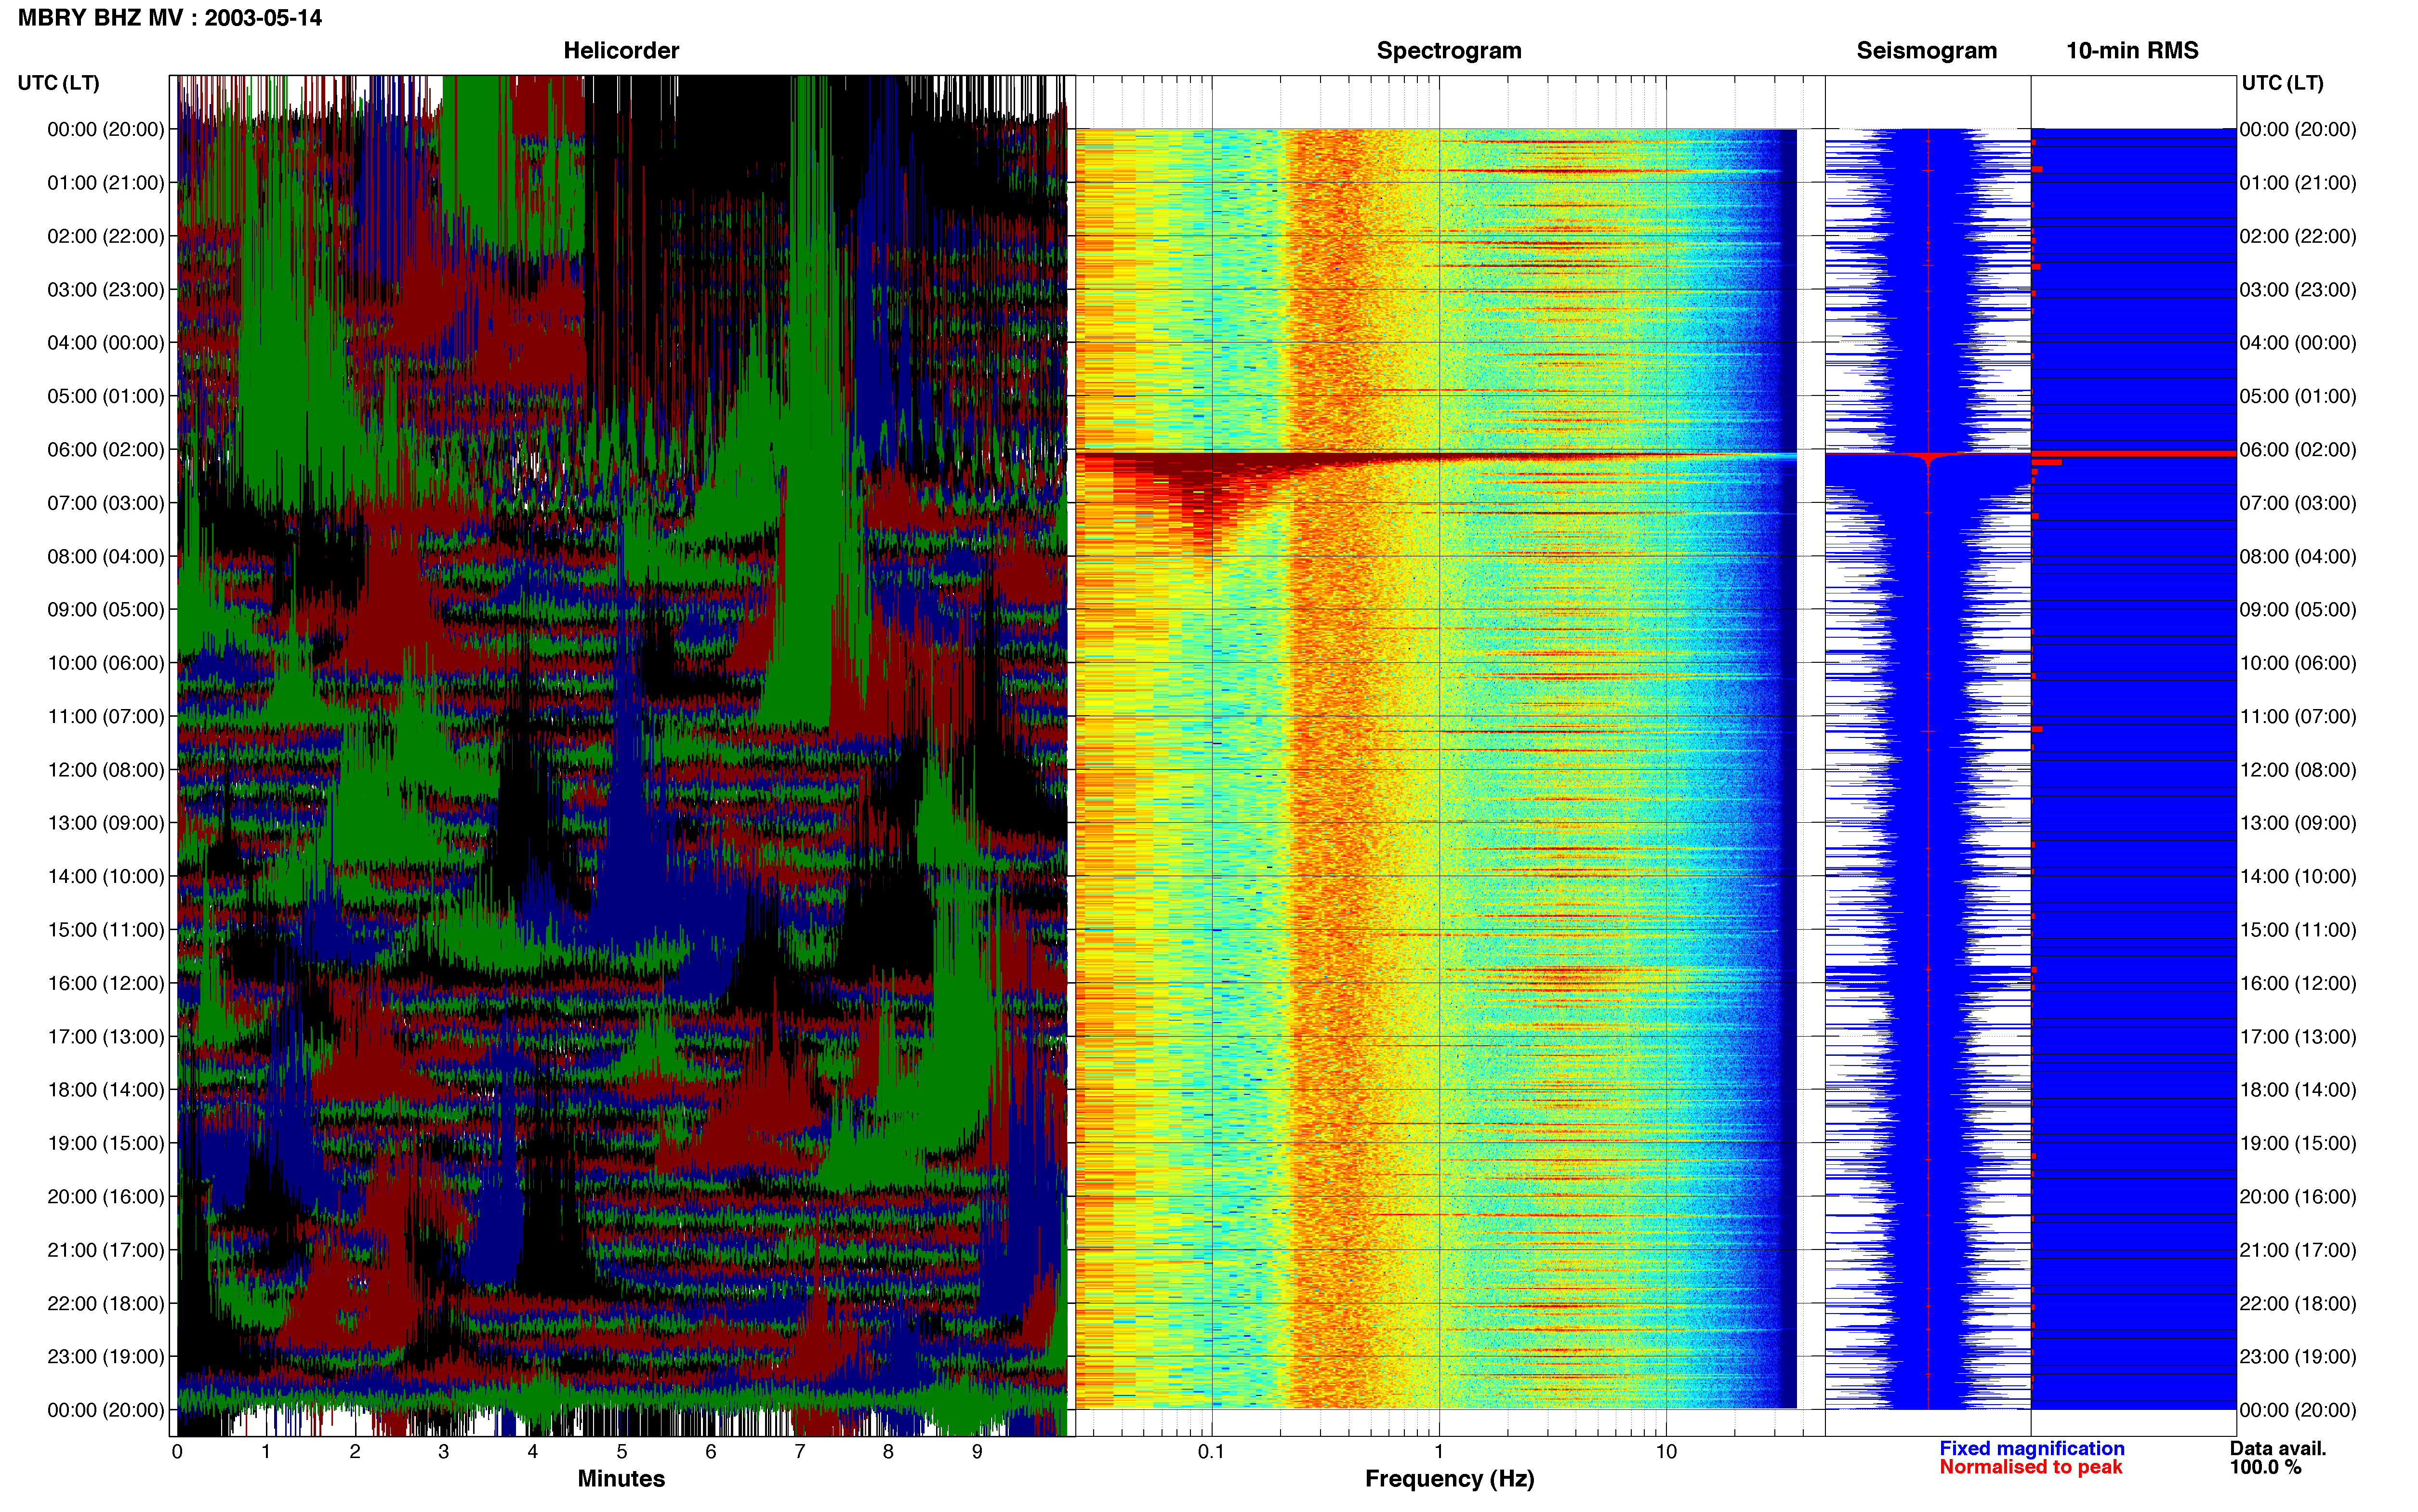This screenshot has width=2418, height=1512.
Task: Click minute tick '7' under the Helicorder
Action: click(800, 1452)
